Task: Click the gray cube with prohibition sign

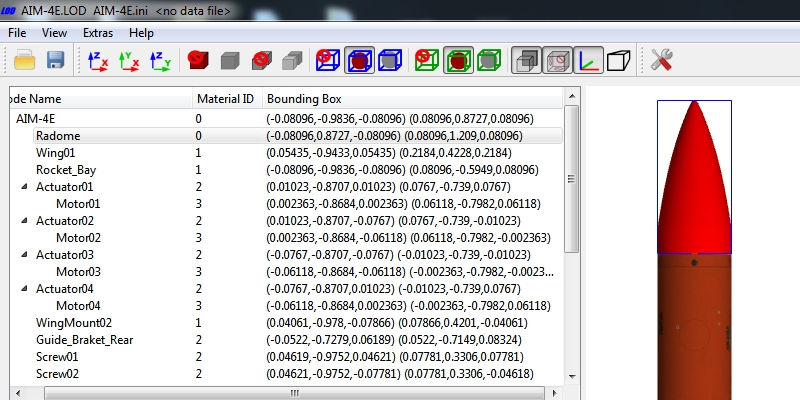Action: (262, 60)
